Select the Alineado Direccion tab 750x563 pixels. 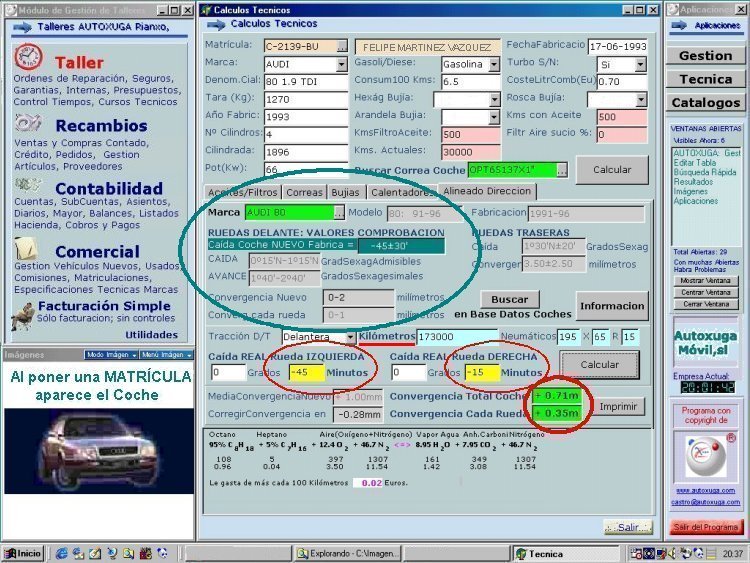tap(487, 191)
